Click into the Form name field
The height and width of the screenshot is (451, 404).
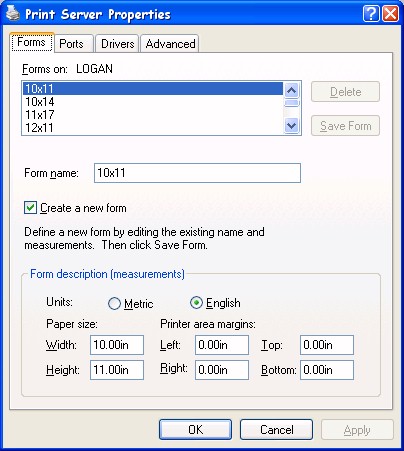click(x=197, y=173)
